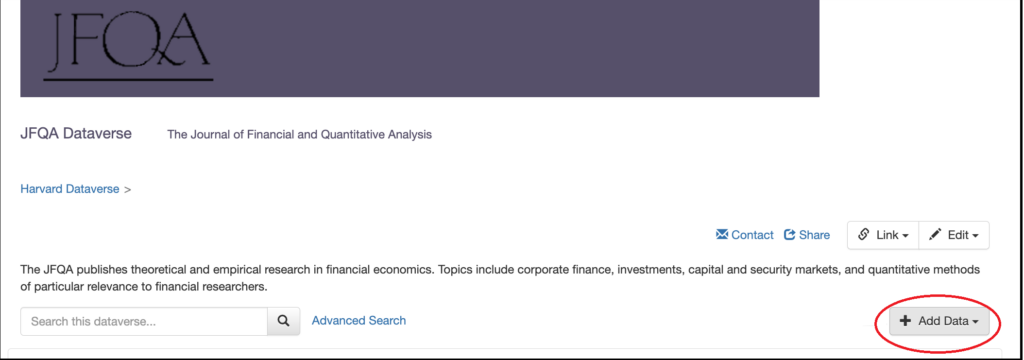1024x360 pixels.
Task: Select the Share link text
Action: click(x=814, y=235)
